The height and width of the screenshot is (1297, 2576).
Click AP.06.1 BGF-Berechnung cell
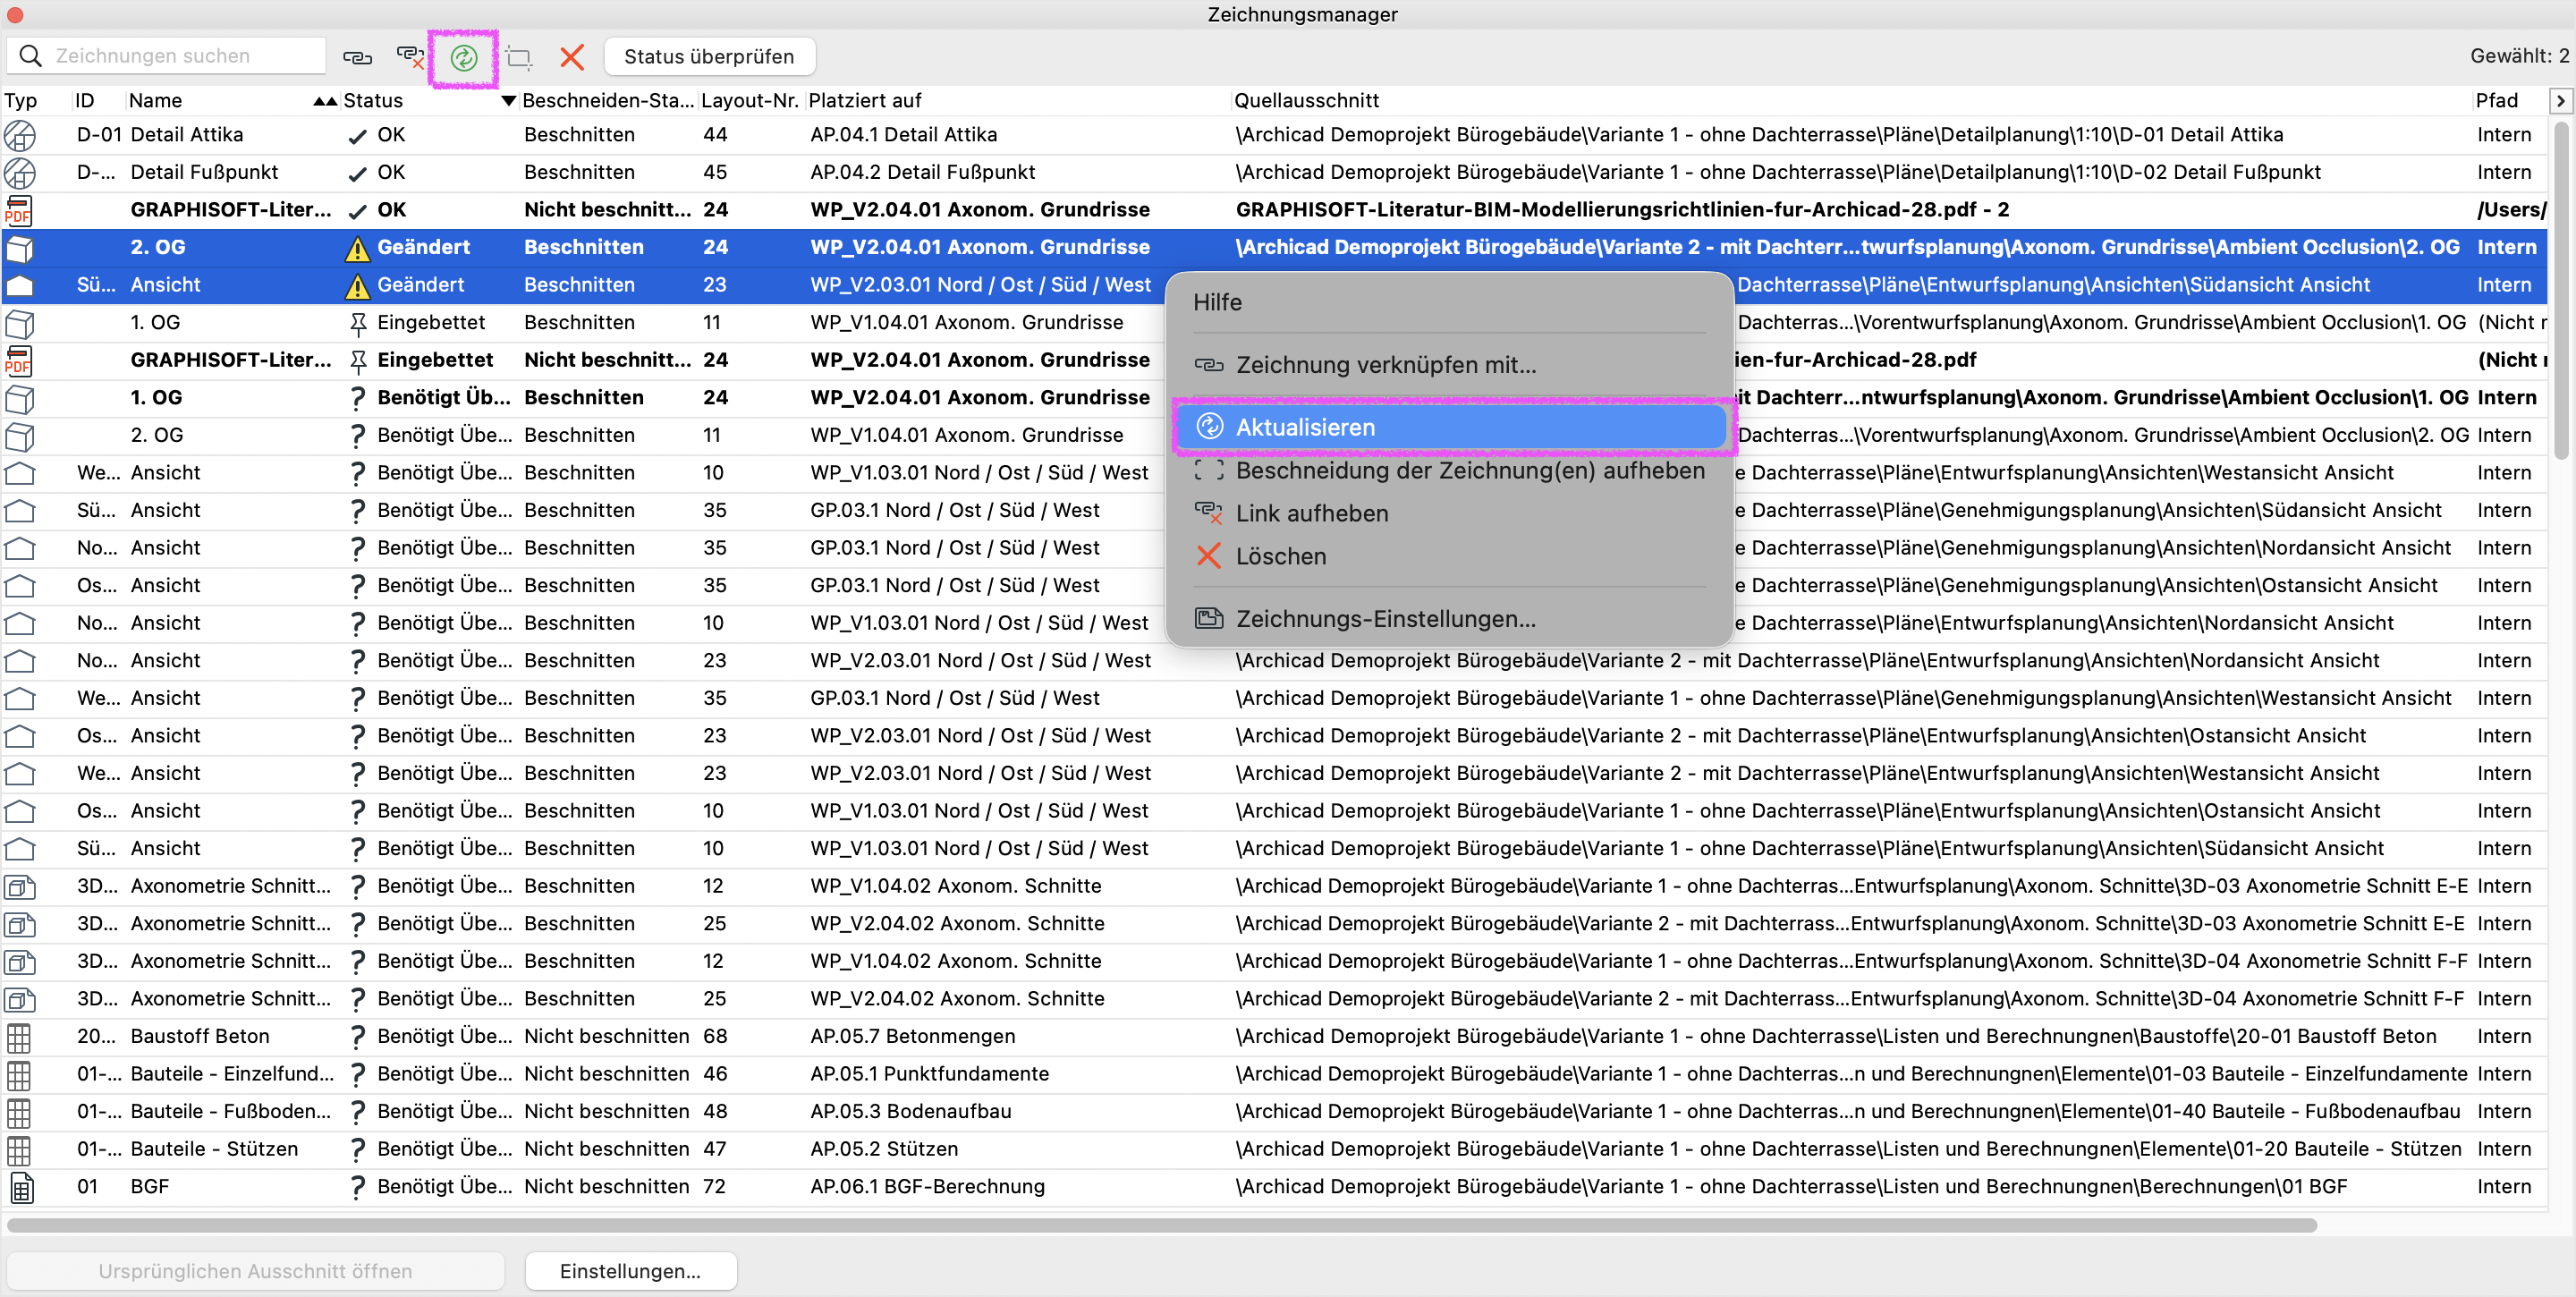coord(927,1187)
